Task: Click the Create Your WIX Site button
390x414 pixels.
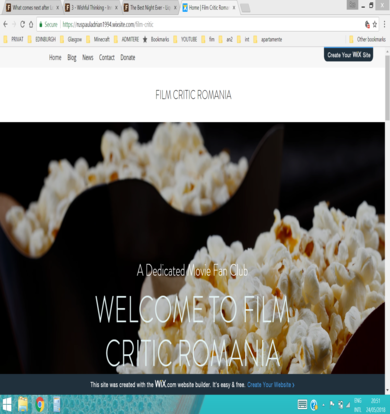Action: pos(349,55)
